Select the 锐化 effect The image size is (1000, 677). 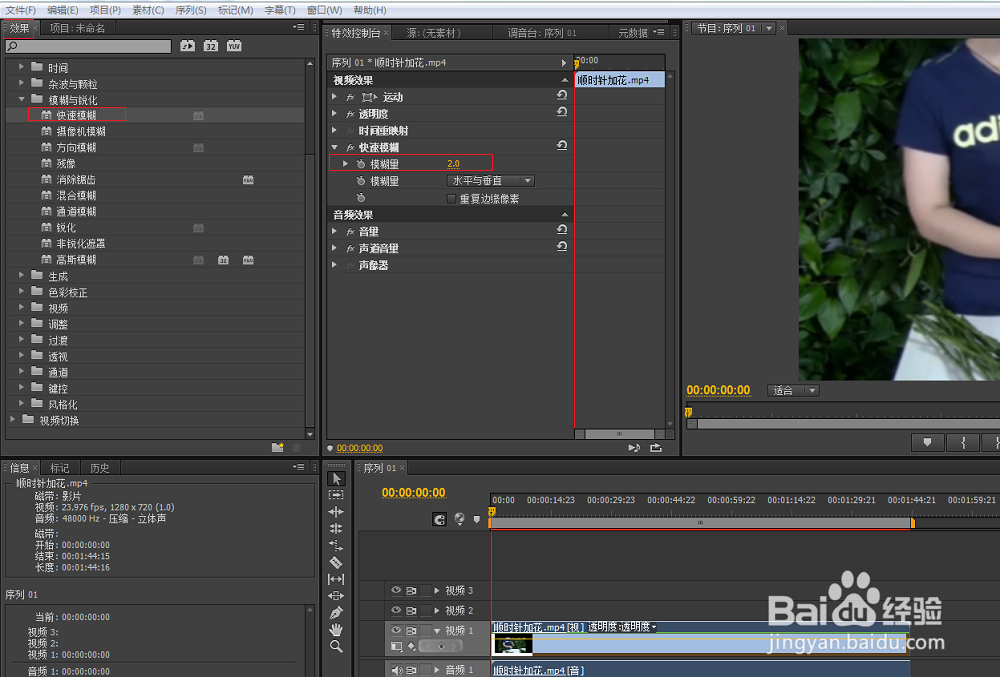66,228
